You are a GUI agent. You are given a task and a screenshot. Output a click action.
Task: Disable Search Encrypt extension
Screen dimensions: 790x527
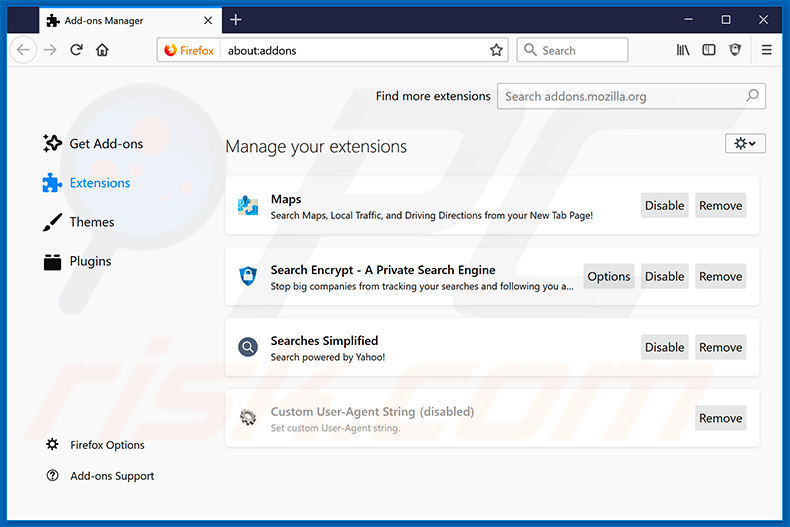(664, 276)
